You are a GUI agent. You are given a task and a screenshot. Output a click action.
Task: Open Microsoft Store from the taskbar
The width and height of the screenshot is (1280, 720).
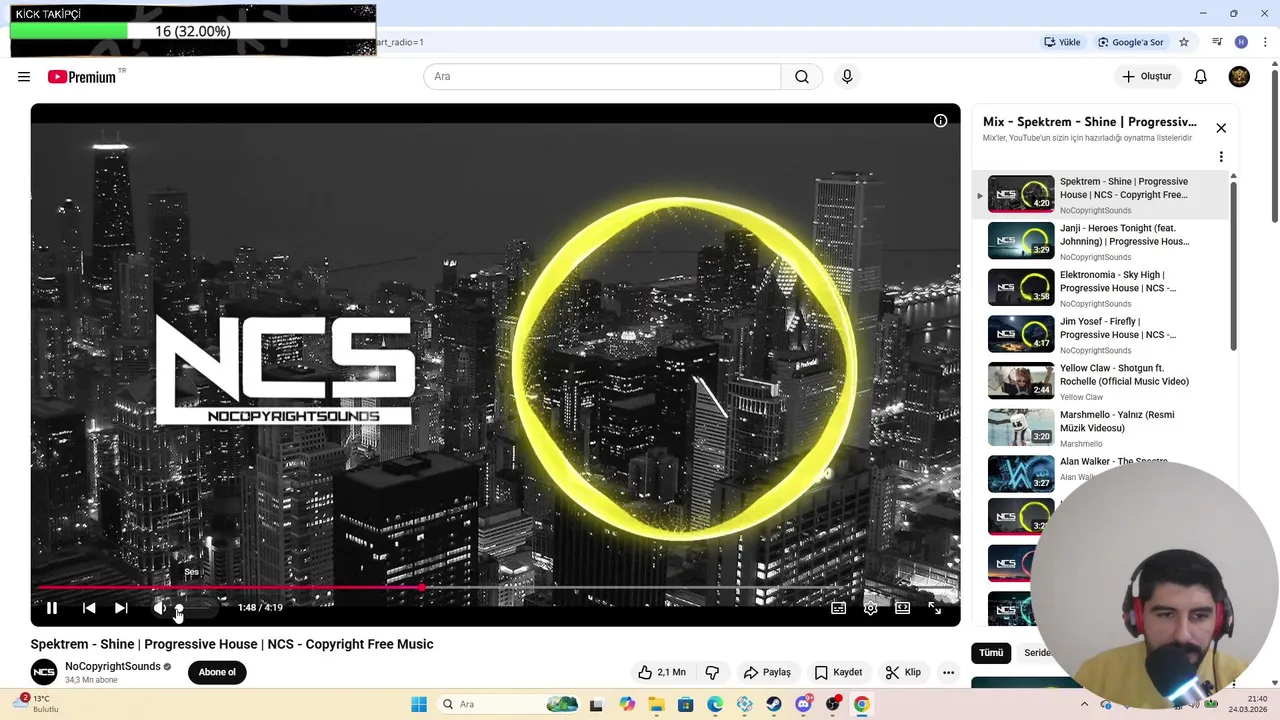(x=685, y=704)
